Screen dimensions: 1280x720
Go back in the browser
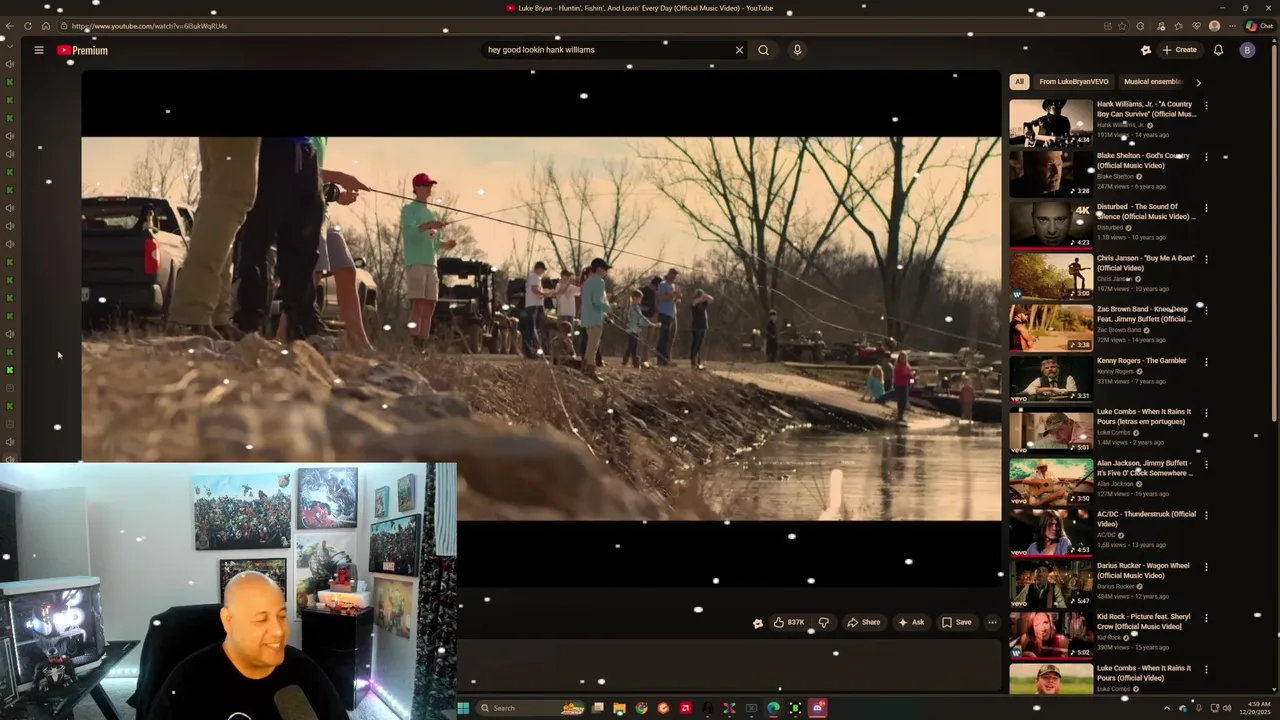point(10,26)
